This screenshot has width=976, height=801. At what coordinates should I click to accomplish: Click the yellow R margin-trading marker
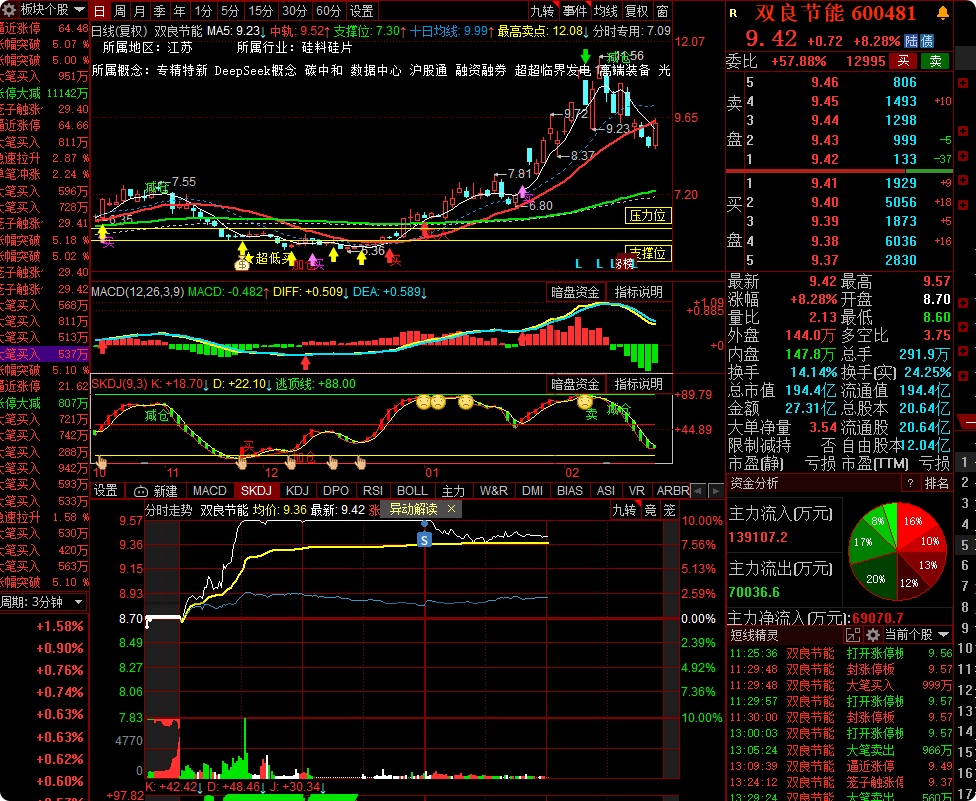(733, 13)
